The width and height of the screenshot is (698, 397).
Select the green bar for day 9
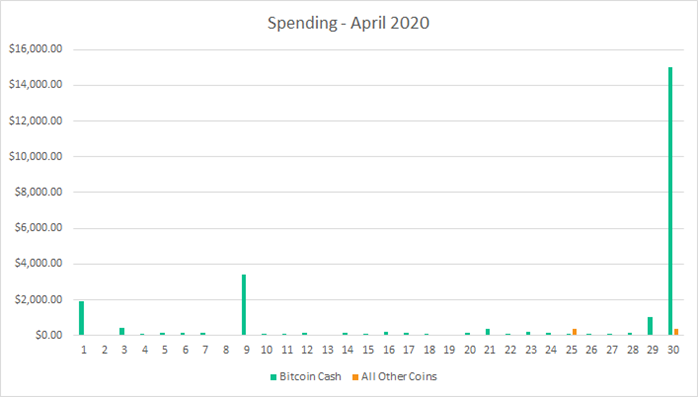(x=244, y=305)
